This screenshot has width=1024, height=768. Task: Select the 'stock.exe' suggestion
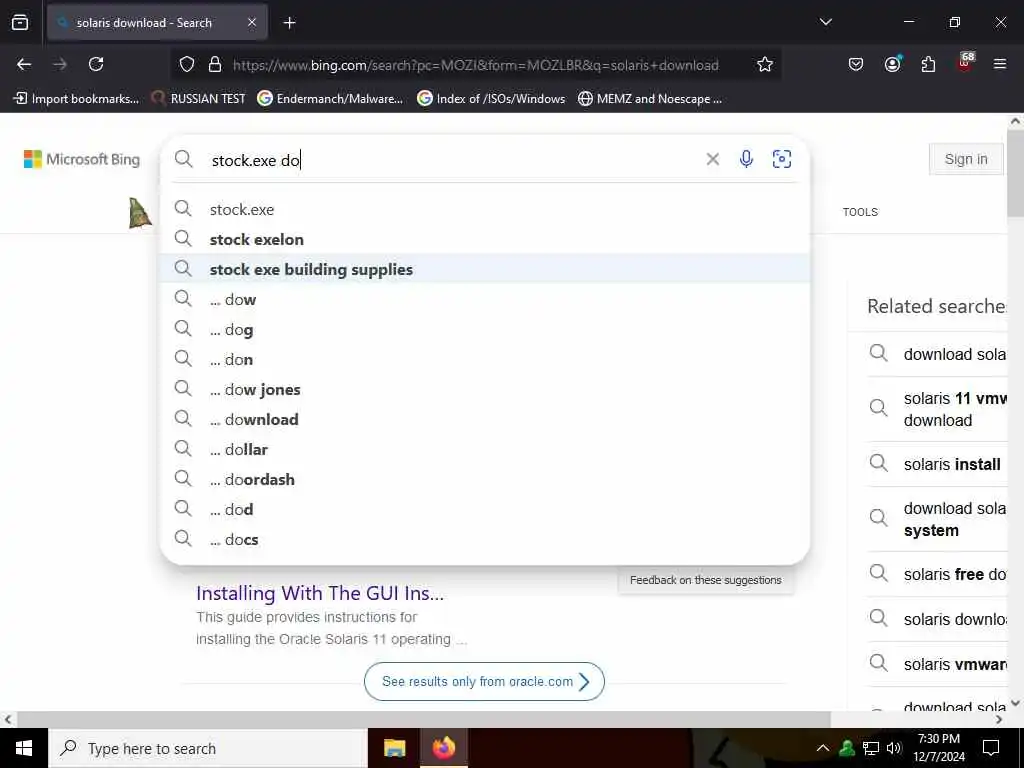coord(485,210)
